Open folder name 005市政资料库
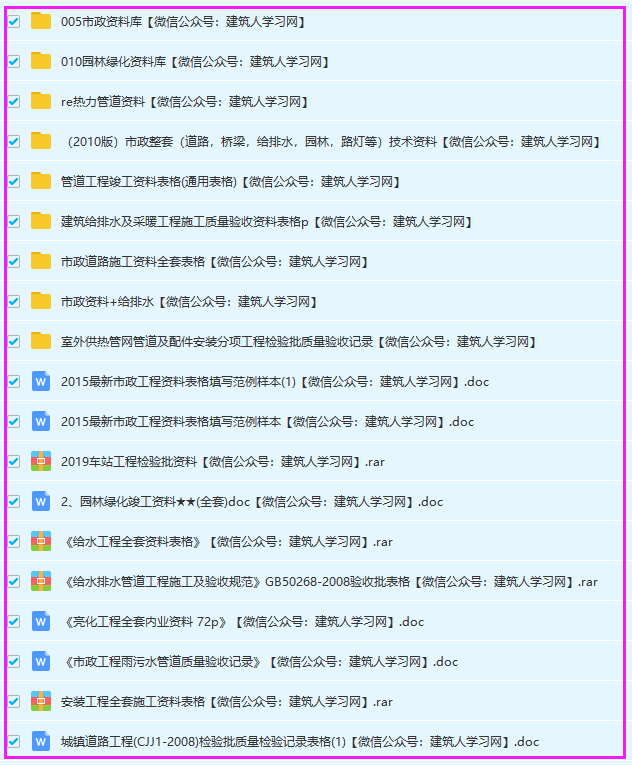632x765 pixels. (x=183, y=21)
